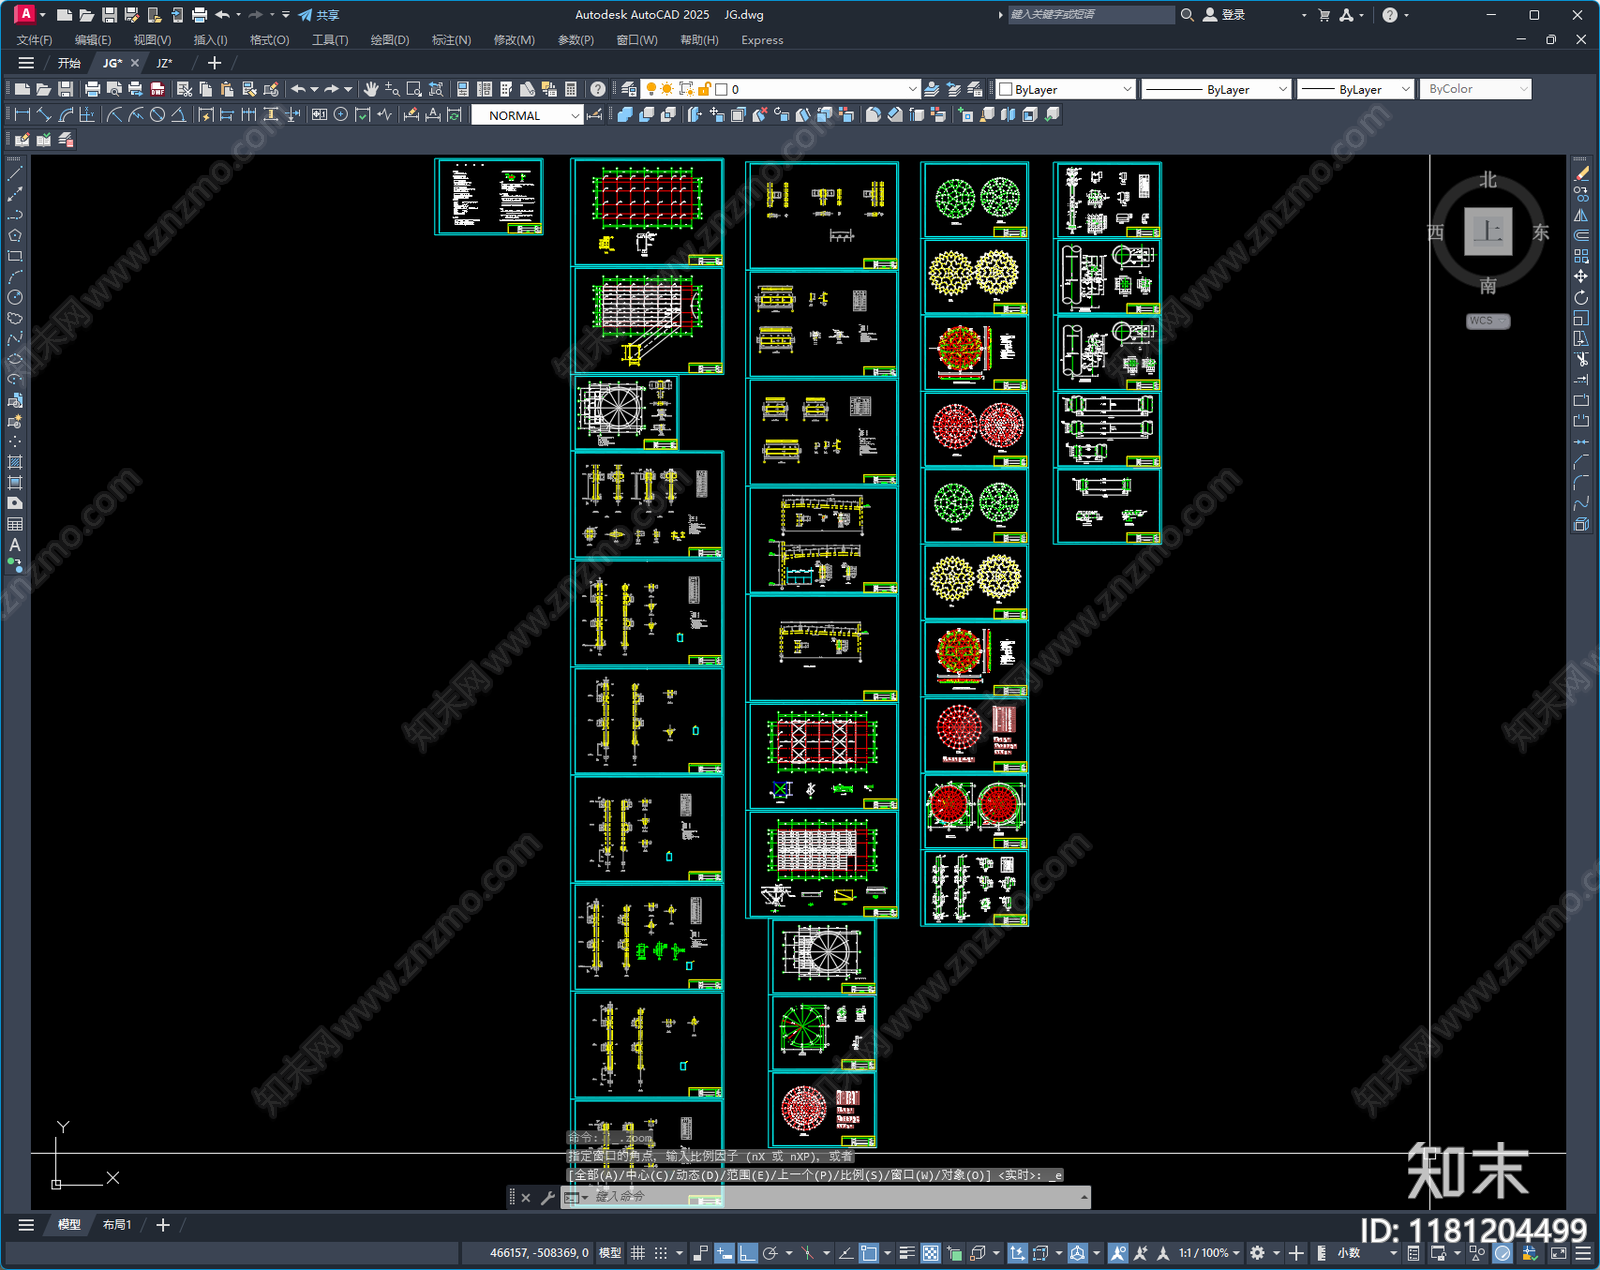Open the ByLayer color dropdown
This screenshot has height=1270, width=1600.
[x=1066, y=89]
